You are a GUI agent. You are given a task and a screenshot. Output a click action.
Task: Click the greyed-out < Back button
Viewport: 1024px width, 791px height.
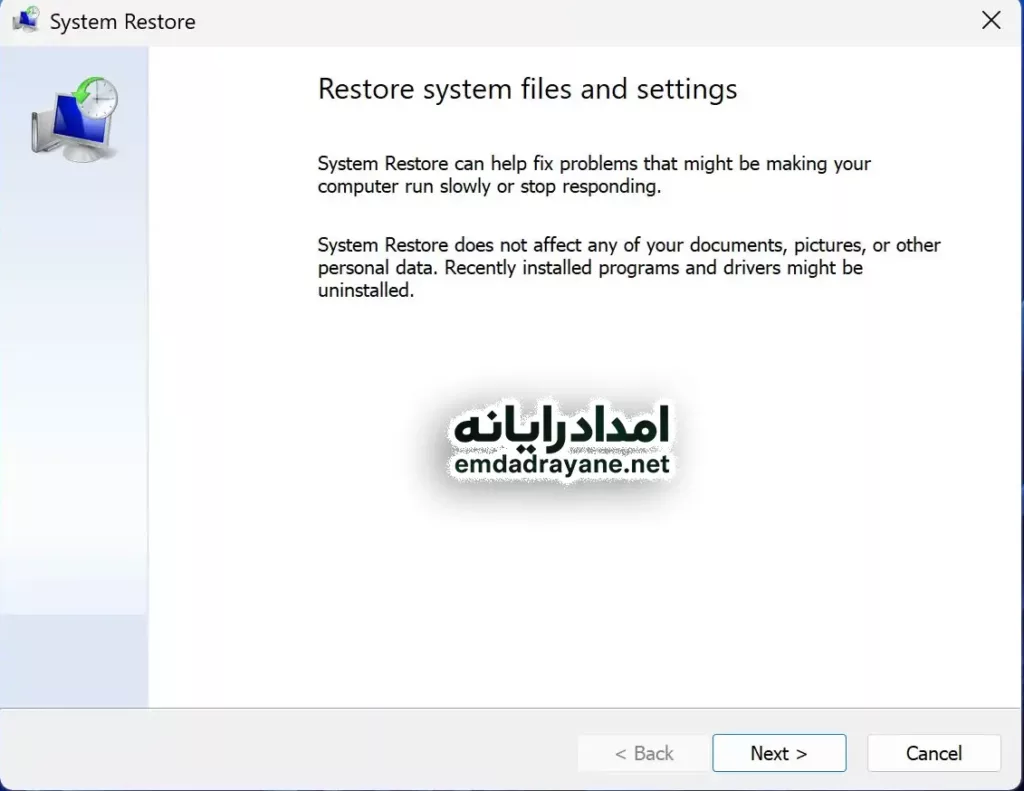[644, 753]
